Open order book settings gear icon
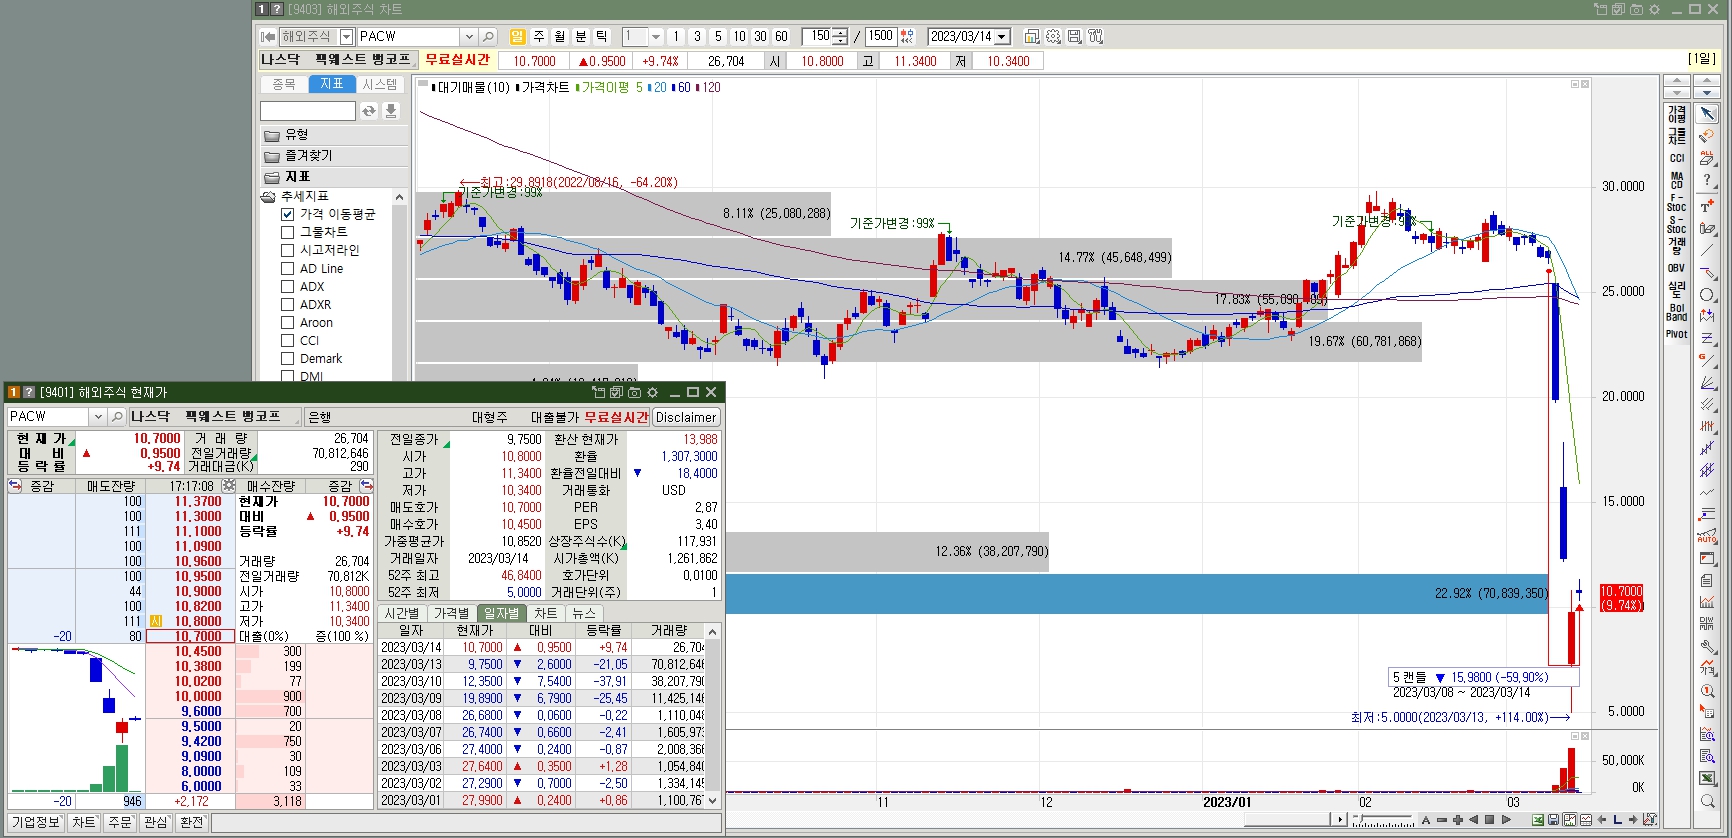The image size is (1732, 838). [x=229, y=486]
